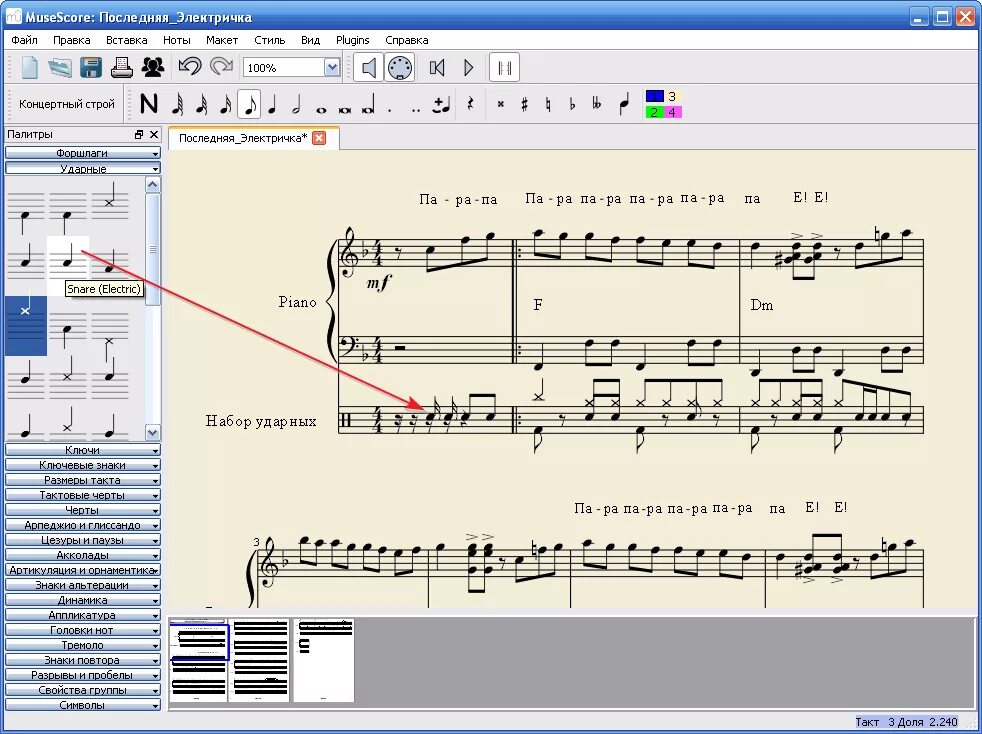The height and width of the screenshot is (734, 982).
Task: Save the score using the floppy disk icon
Action: (91, 67)
